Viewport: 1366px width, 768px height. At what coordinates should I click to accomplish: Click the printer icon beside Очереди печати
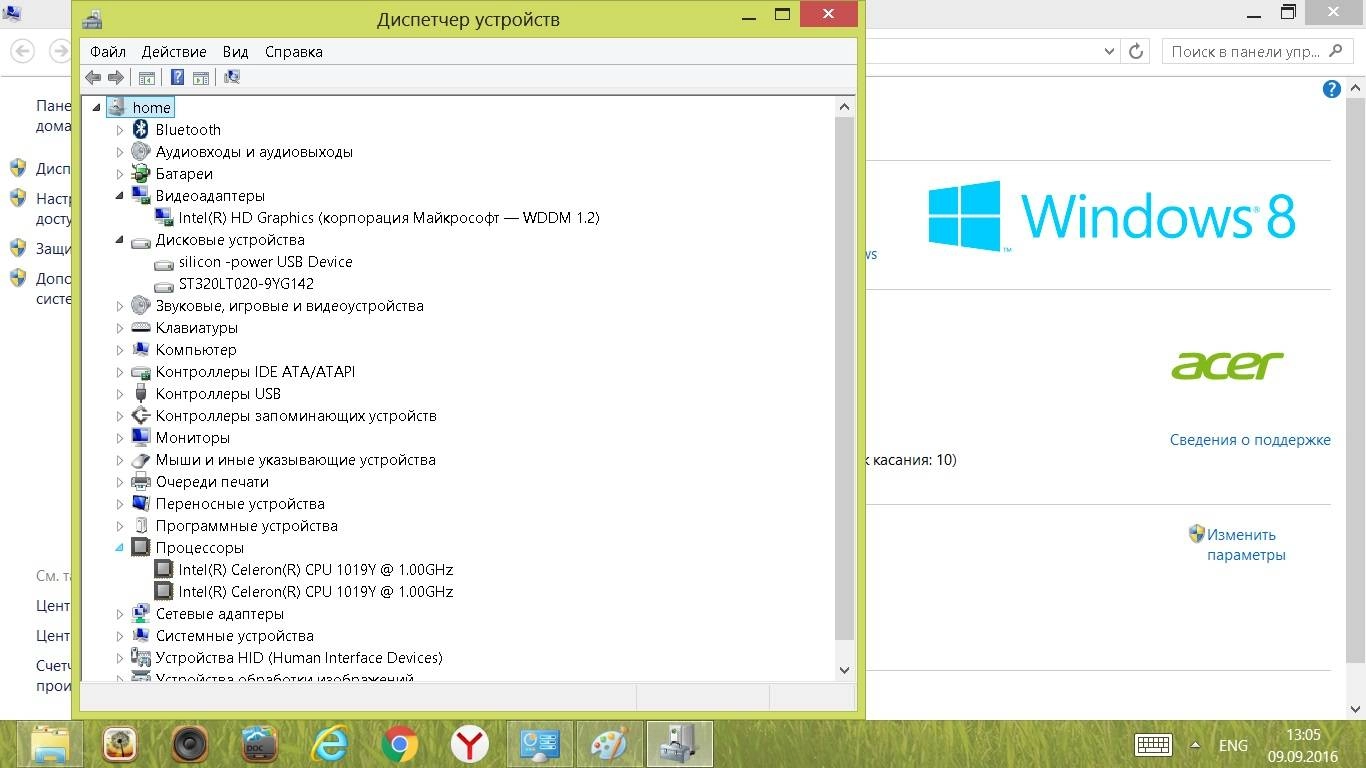click(141, 481)
